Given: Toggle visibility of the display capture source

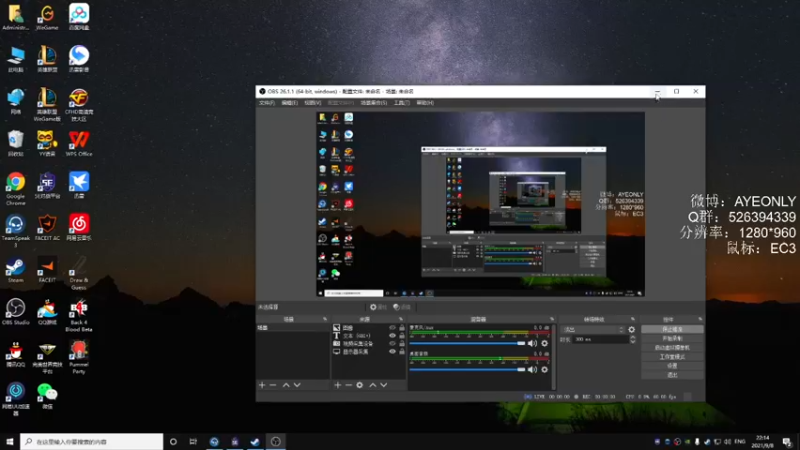Looking at the screenshot, I should pos(392,352).
